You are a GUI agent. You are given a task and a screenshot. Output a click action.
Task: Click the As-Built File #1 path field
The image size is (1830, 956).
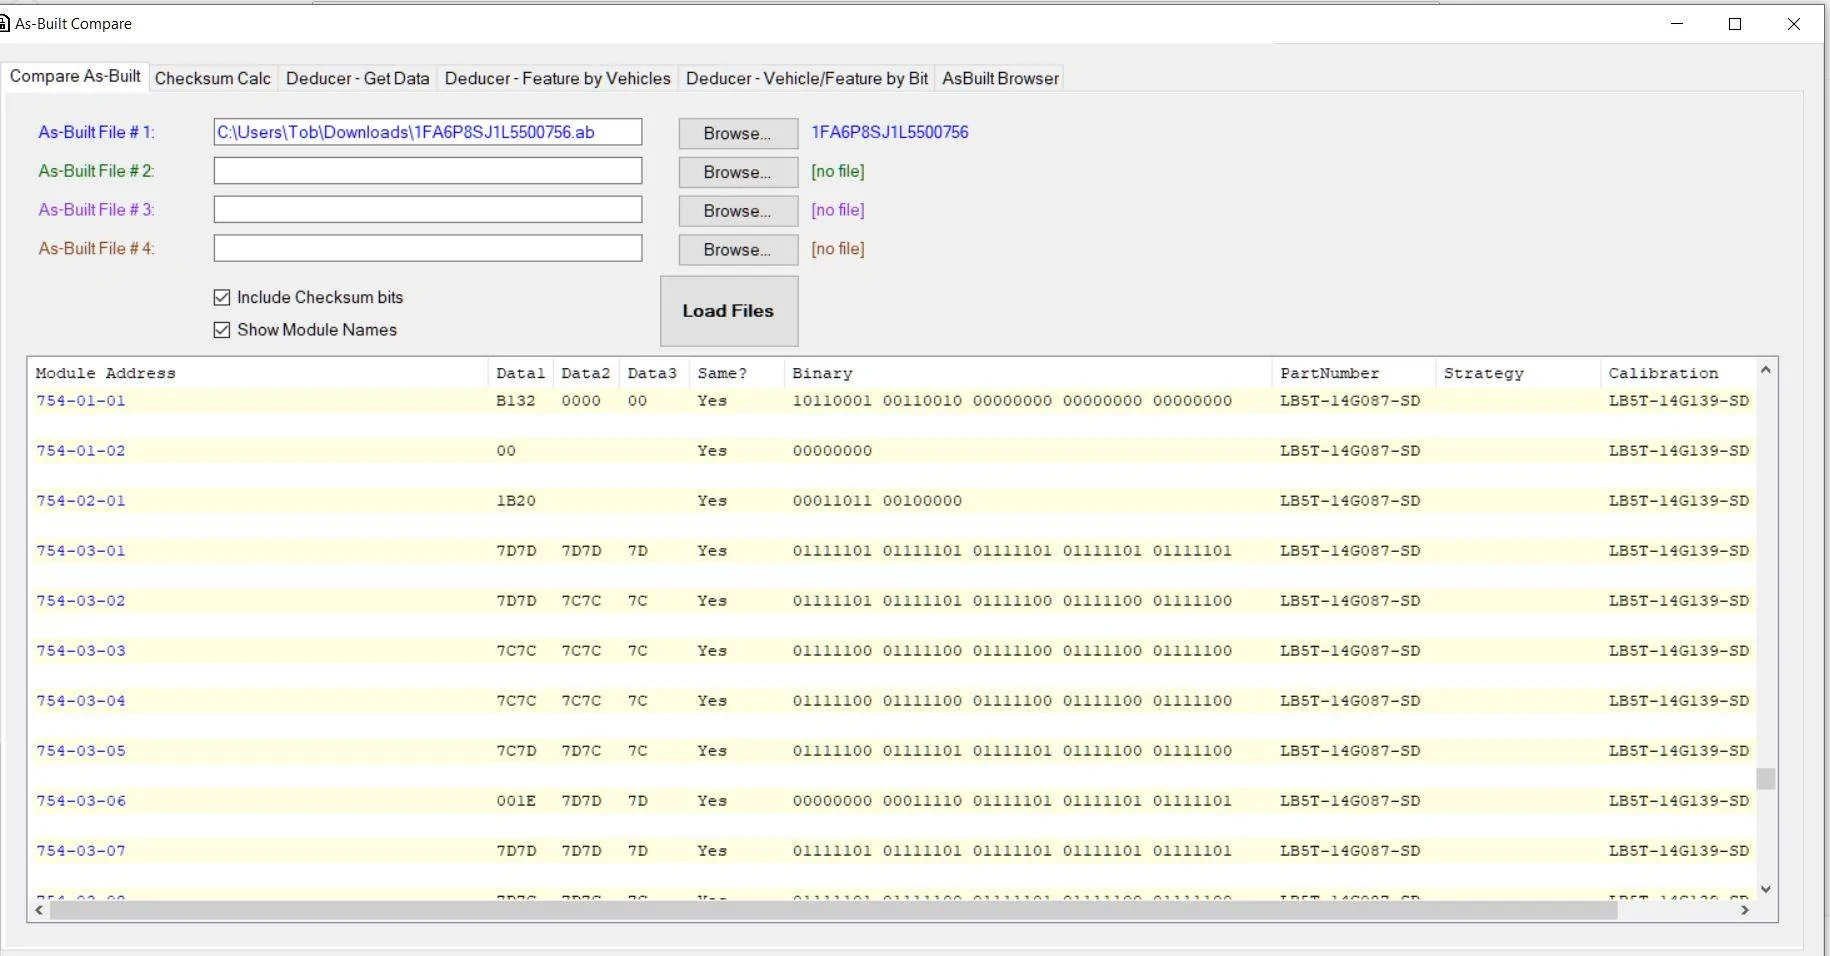pyautogui.click(x=427, y=132)
